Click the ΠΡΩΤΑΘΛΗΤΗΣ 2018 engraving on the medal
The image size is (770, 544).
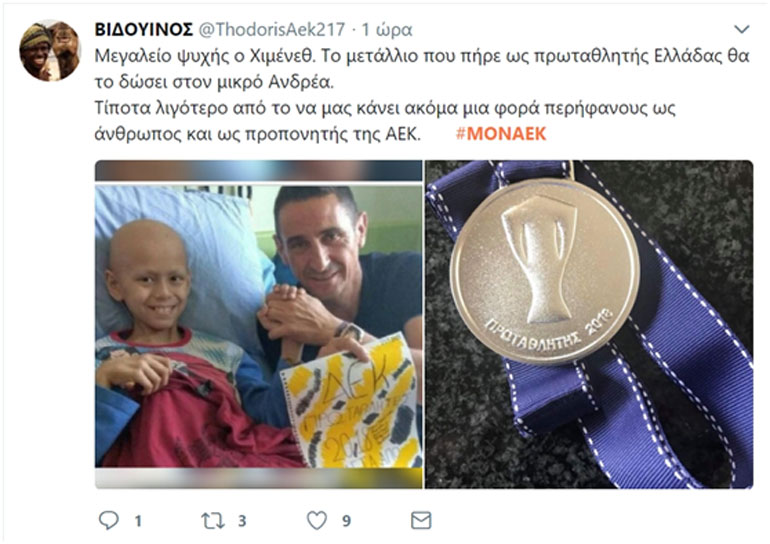[549, 331]
